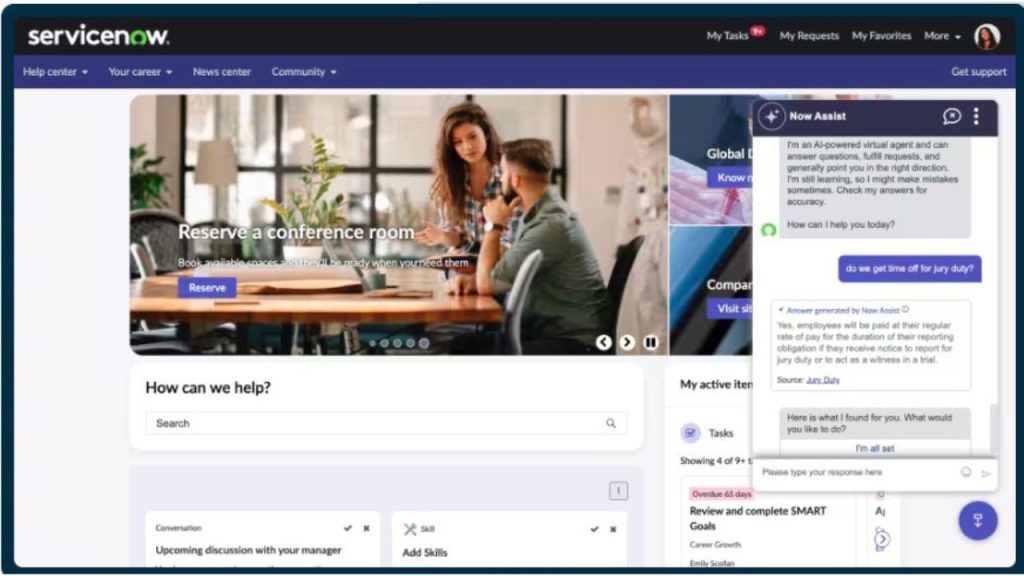Click the How can we help search field
1024x576 pixels.
(386, 423)
